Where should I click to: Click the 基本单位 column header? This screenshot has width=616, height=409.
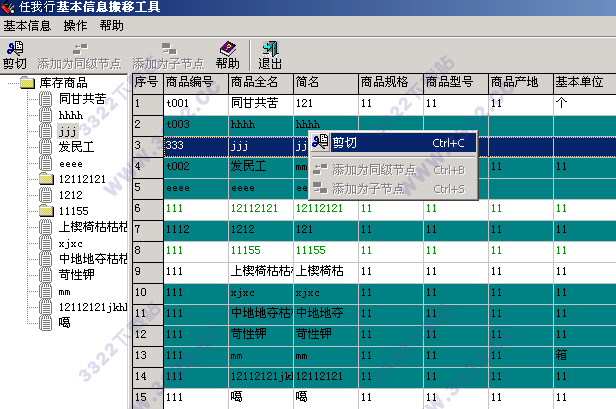tap(582, 82)
